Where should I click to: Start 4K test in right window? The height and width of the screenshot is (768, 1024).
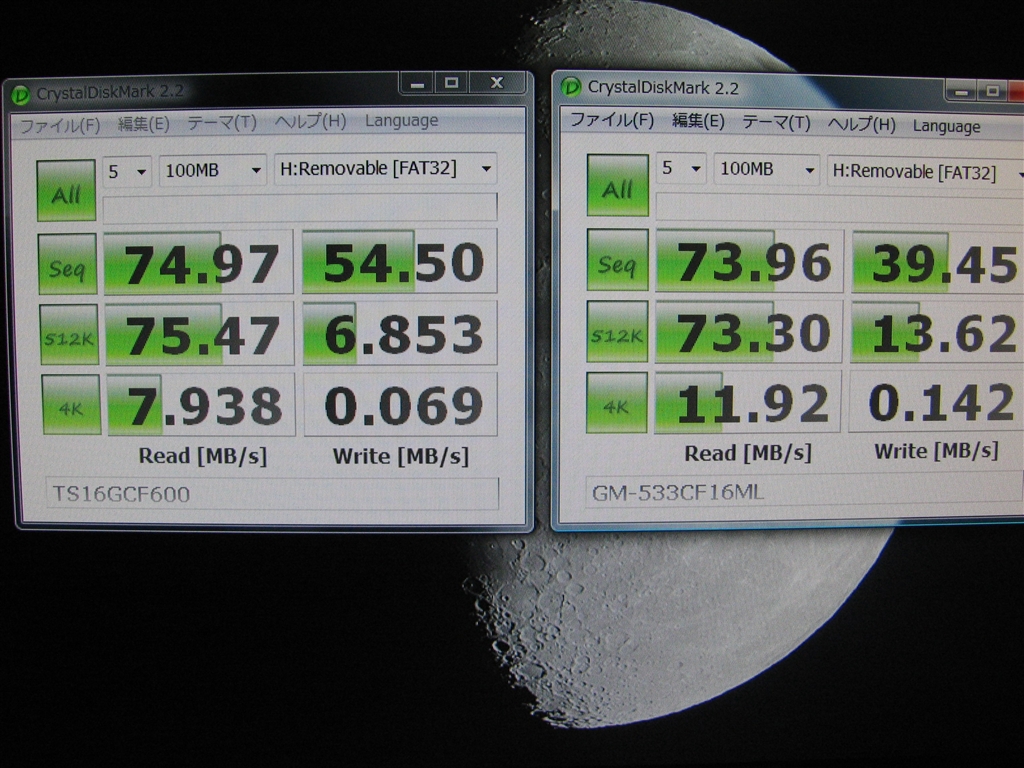[616, 403]
